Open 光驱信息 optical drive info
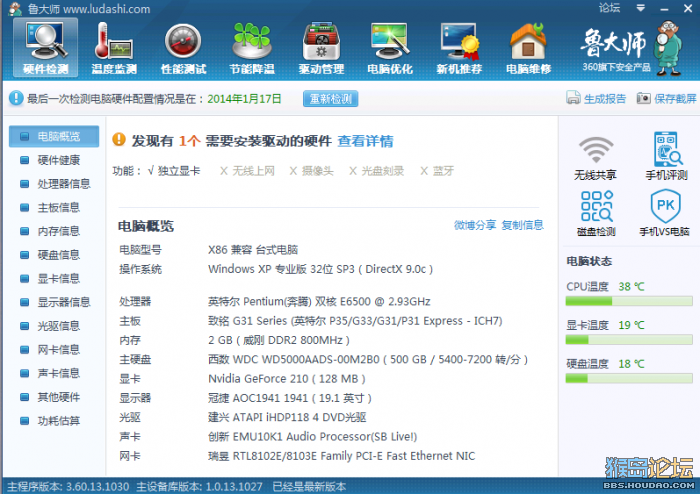This screenshot has width=700, height=494. [x=58, y=326]
